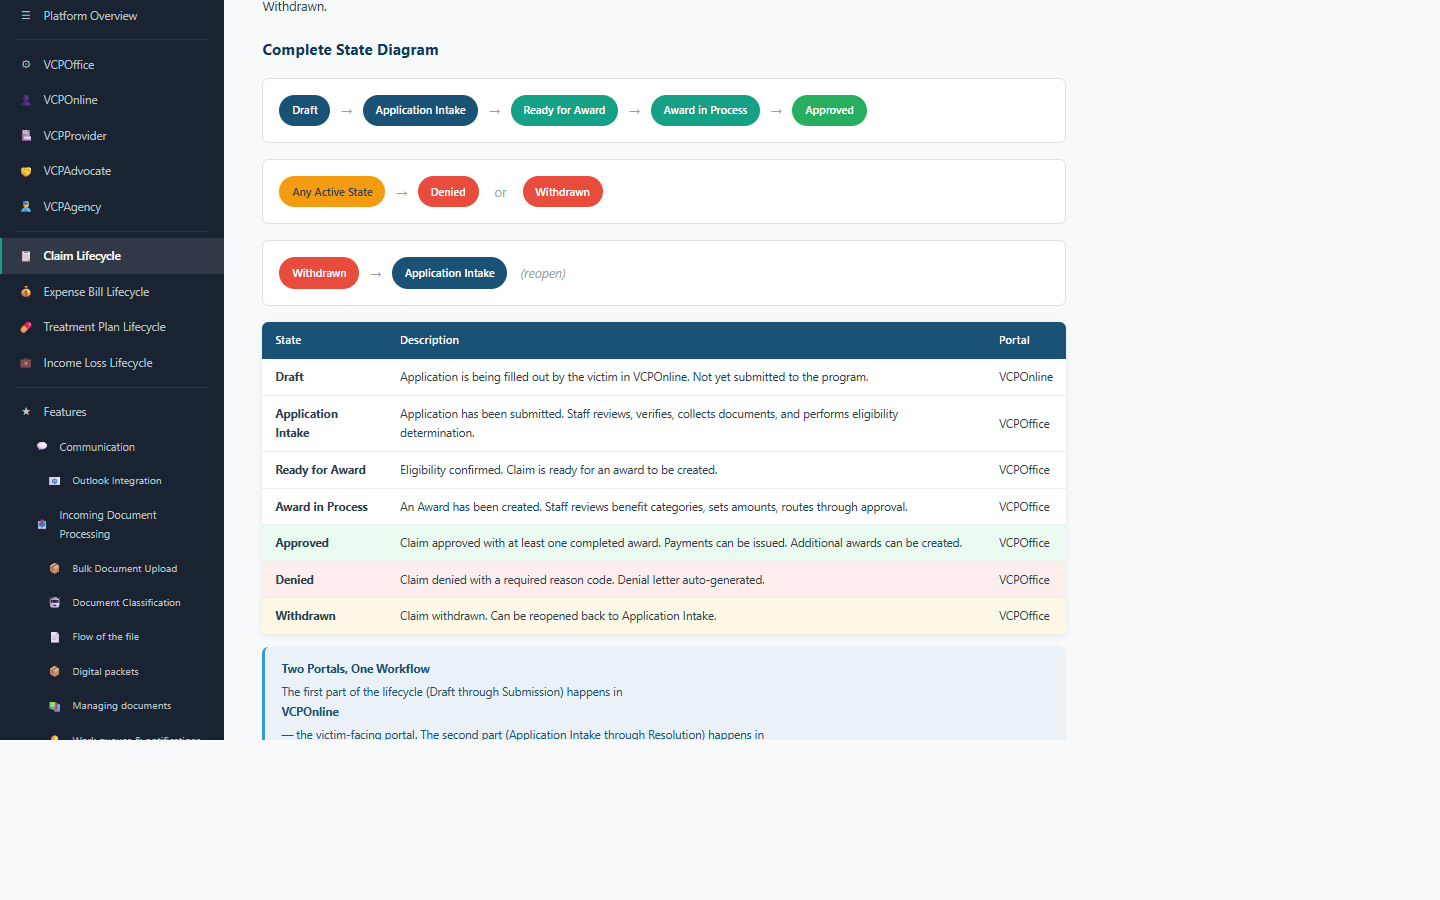Click the hamburger icon beside Platform Overview

click(26, 16)
